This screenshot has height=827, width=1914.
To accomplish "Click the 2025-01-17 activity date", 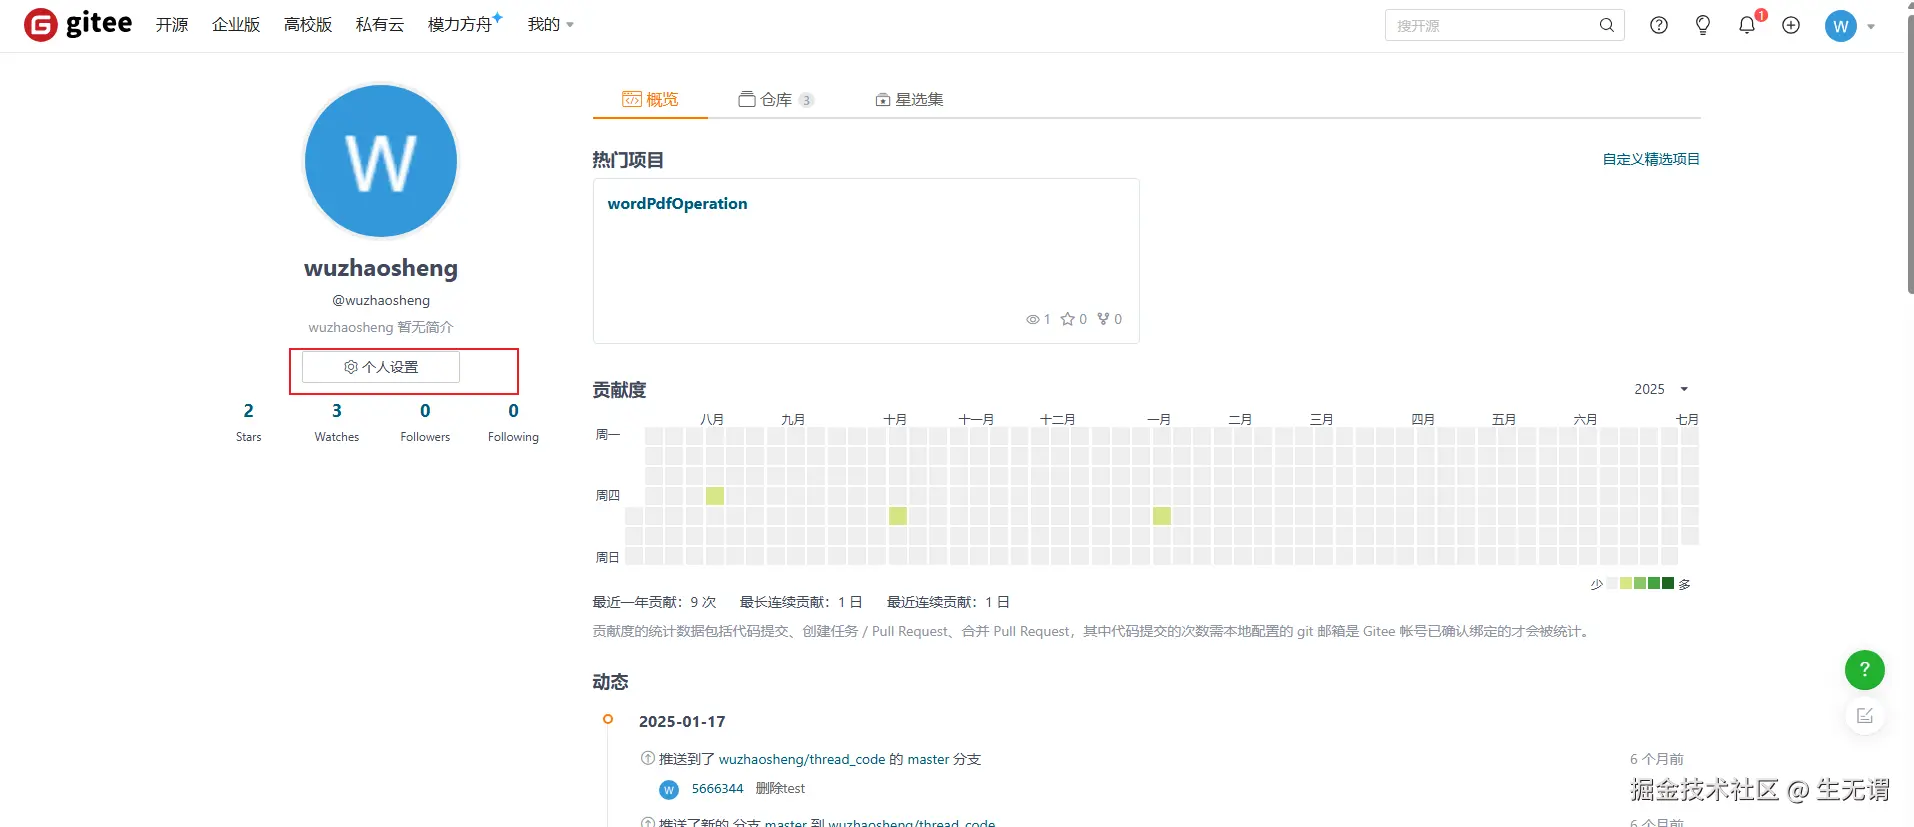I will (682, 721).
